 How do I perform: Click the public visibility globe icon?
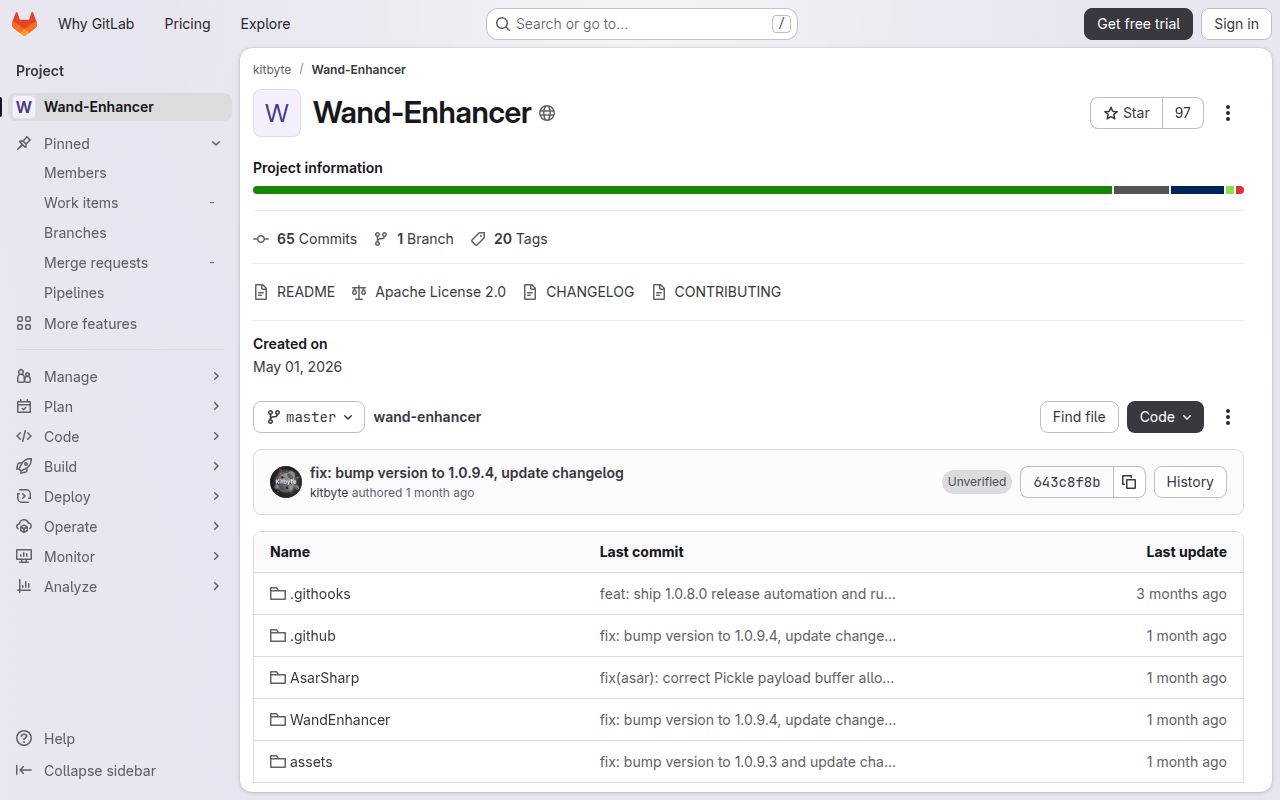(x=547, y=113)
